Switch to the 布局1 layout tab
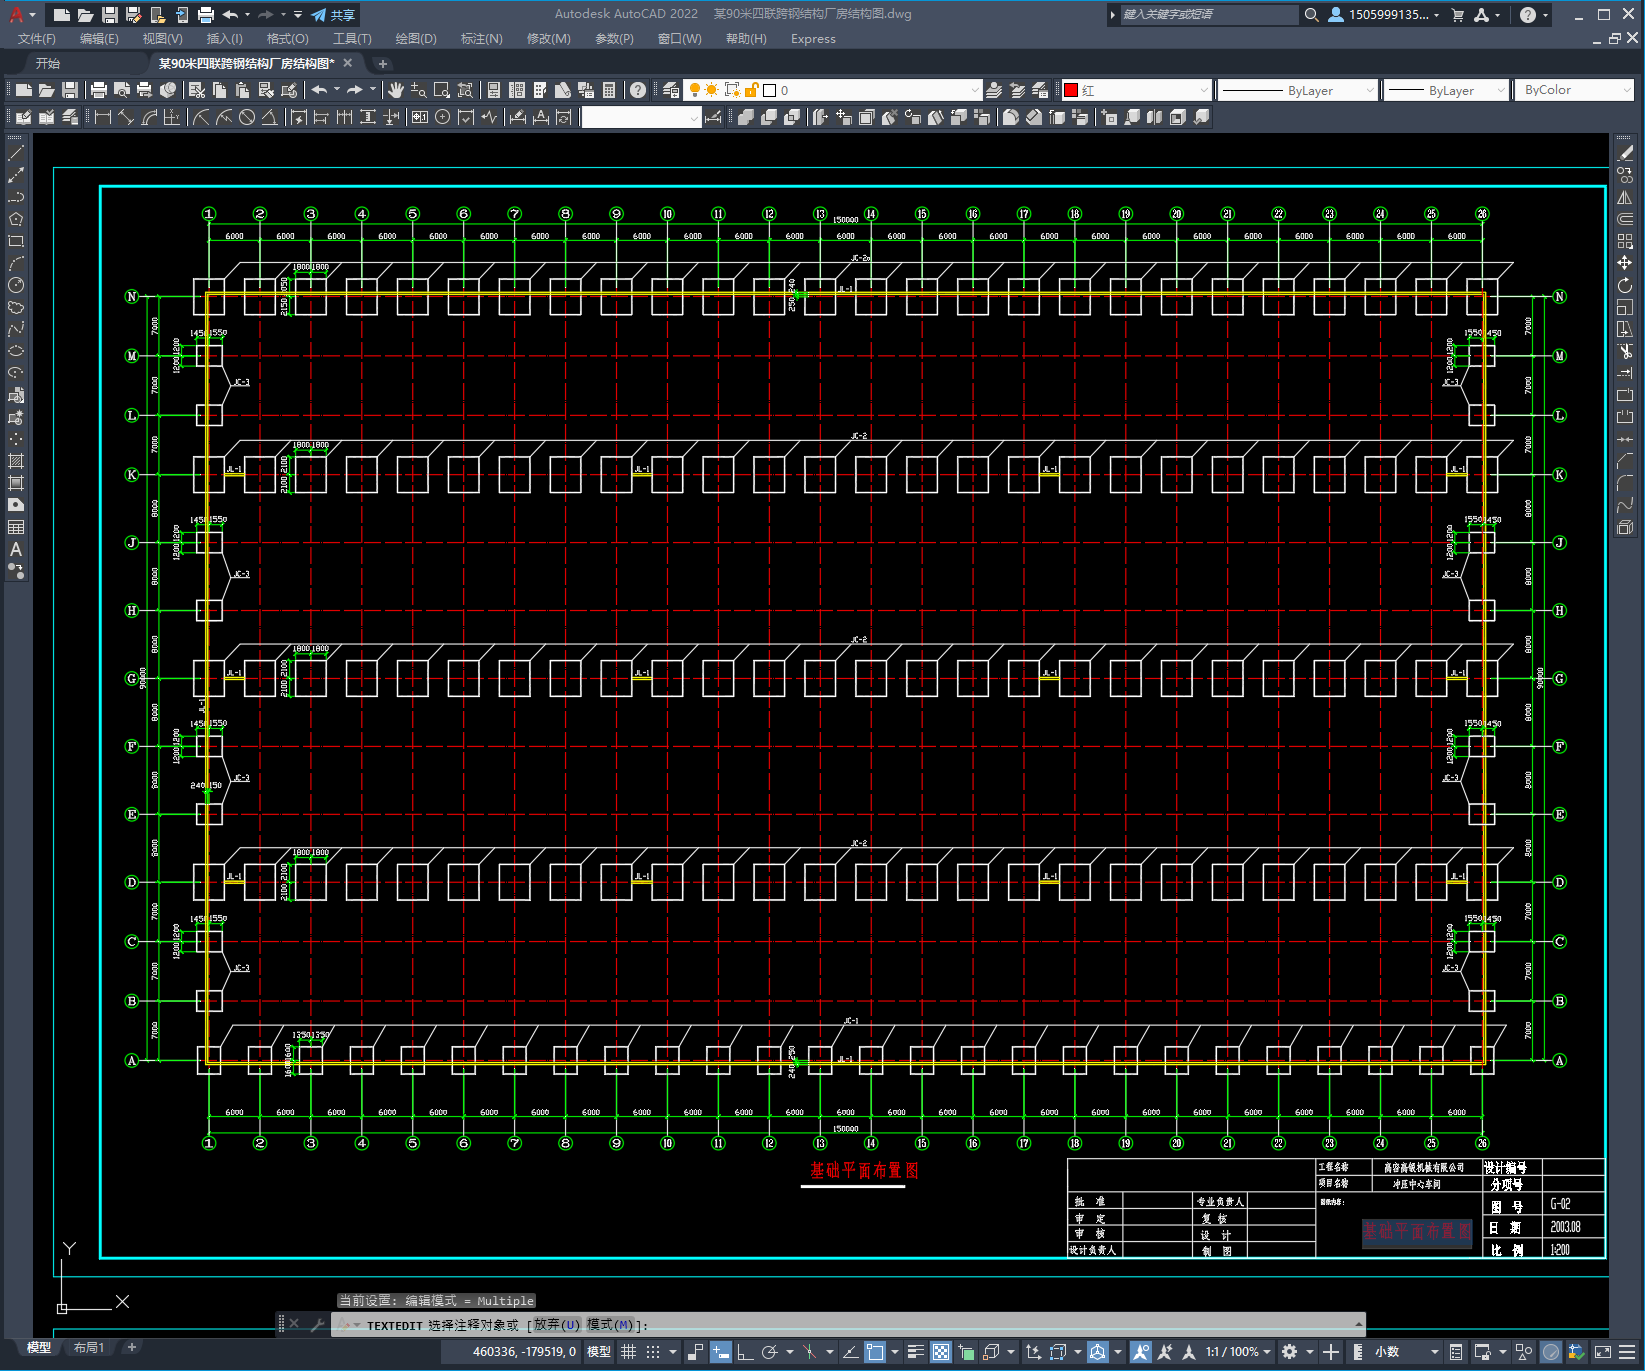Viewport: 1645px width, 1371px height. 89,1347
